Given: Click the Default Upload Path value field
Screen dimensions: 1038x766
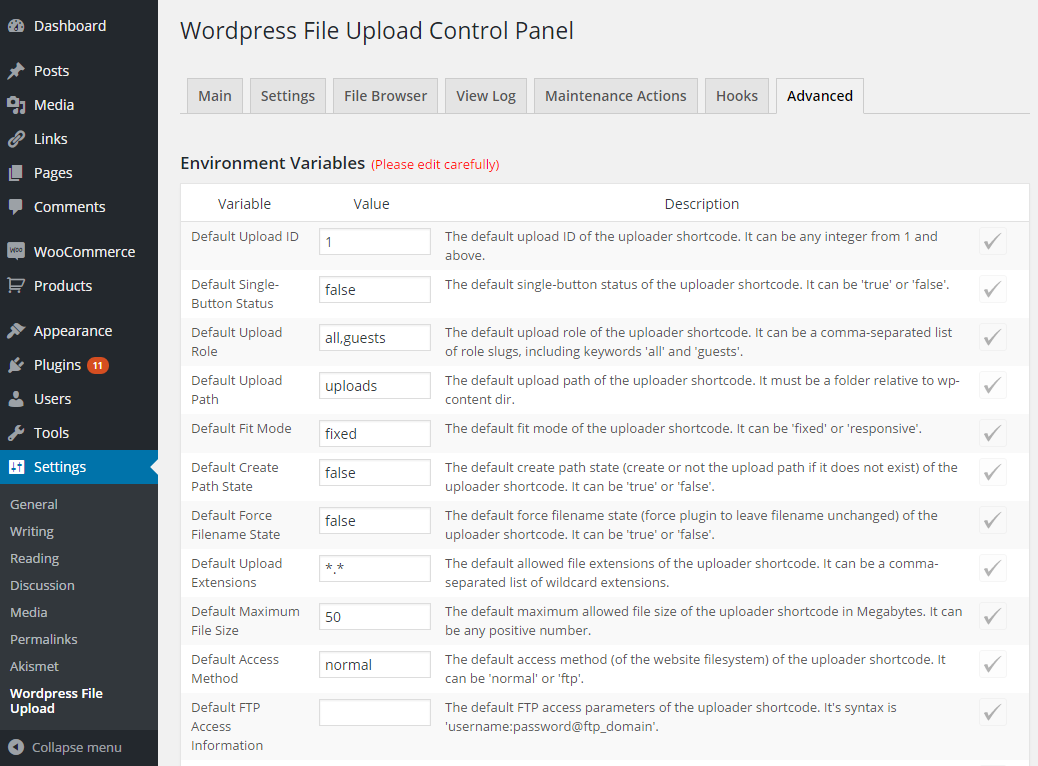Looking at the screenshot, I should (375, 385).
